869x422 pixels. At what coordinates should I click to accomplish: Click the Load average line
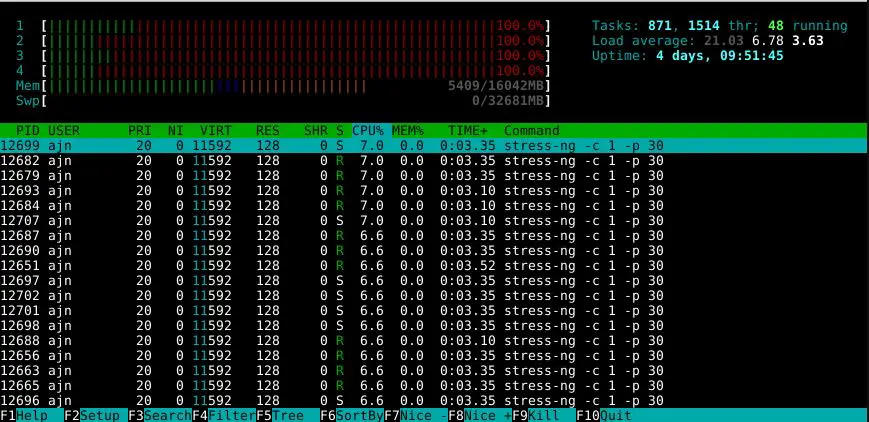pyautogui.click(x=708, y=40)
